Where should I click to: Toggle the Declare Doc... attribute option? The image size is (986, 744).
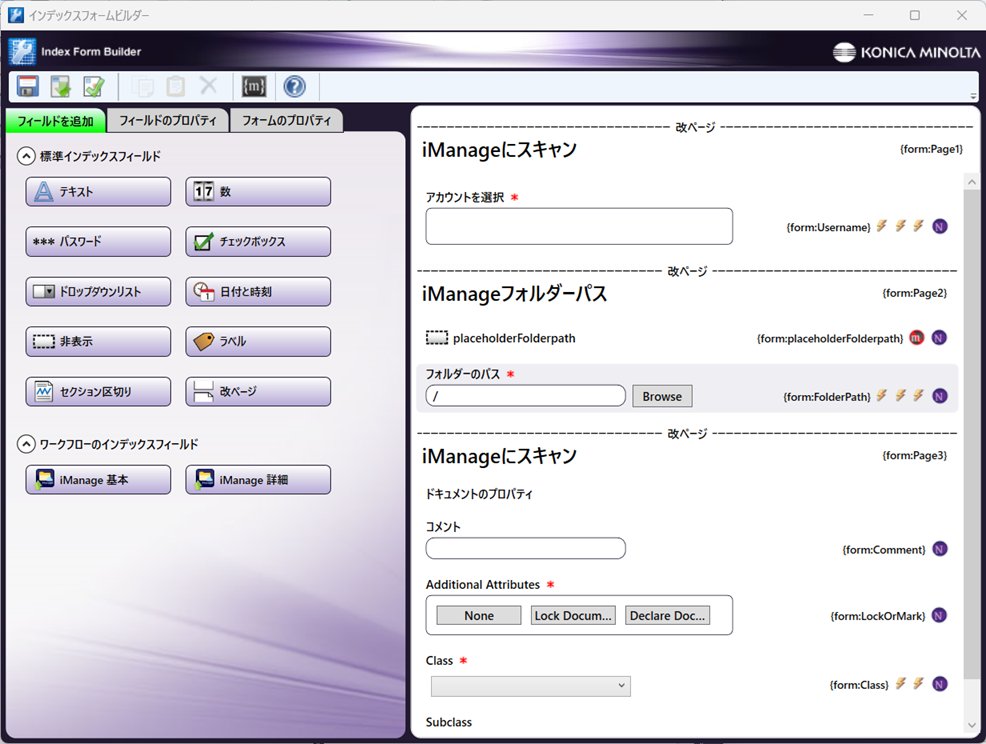coord(666,615)
